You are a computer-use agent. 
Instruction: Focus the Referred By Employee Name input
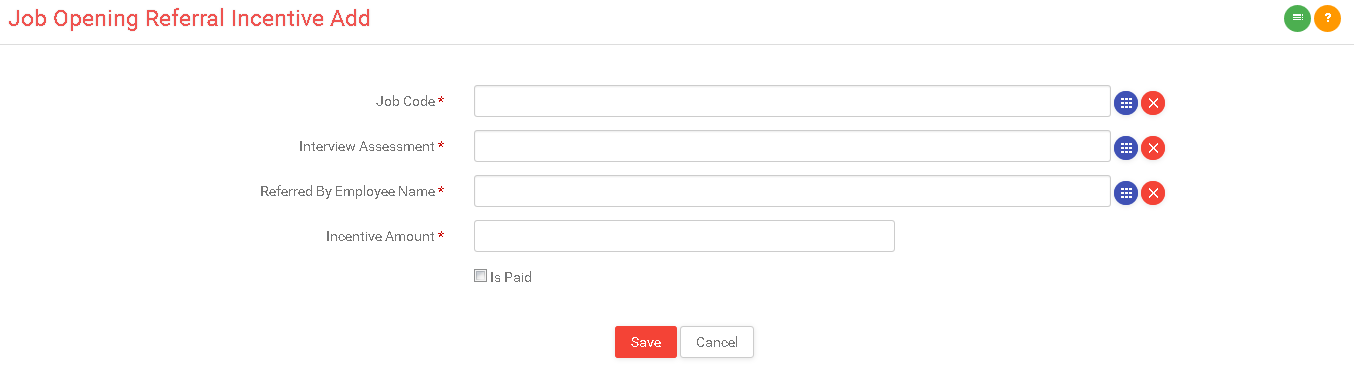(792, 191)
